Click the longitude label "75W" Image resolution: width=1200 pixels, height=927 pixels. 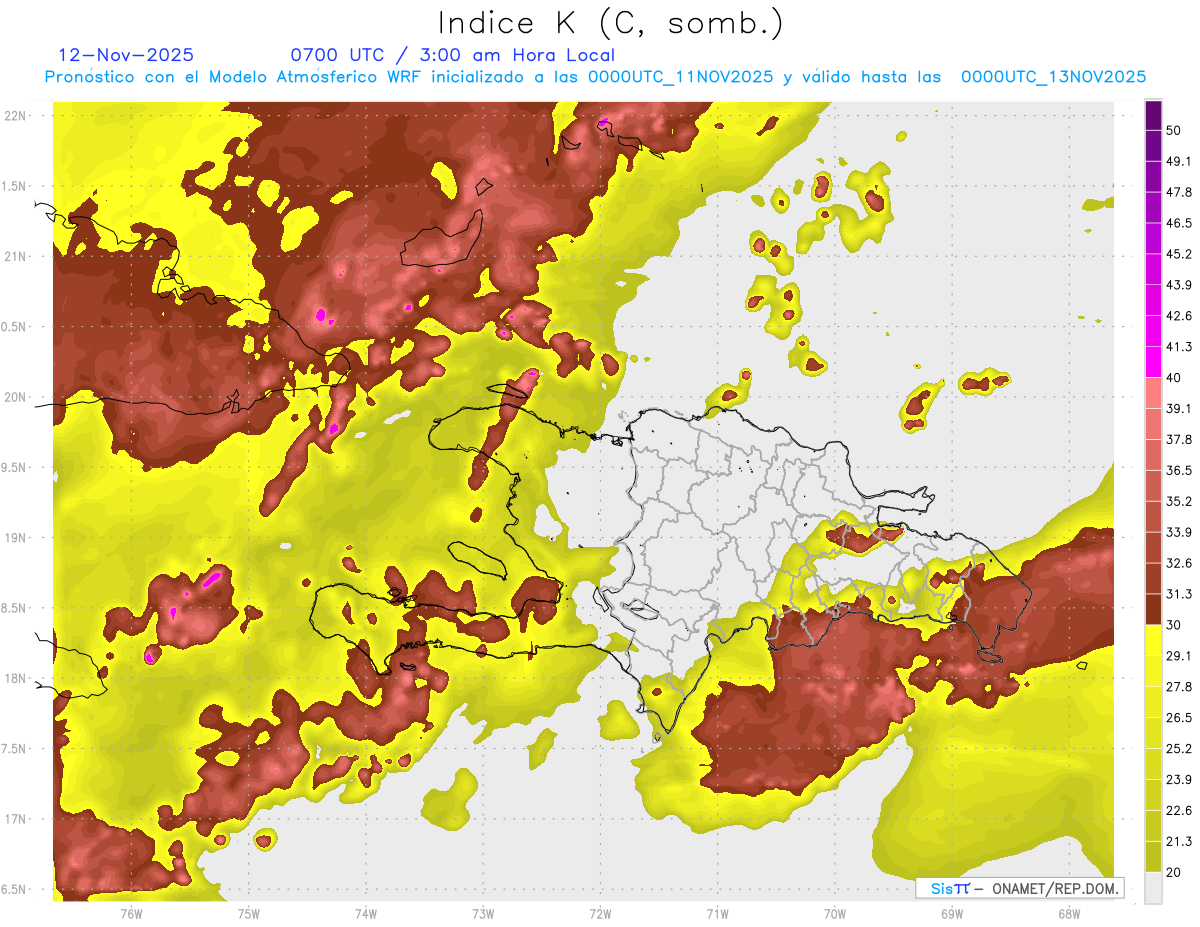pyautogui.click(x=248, y=913)
